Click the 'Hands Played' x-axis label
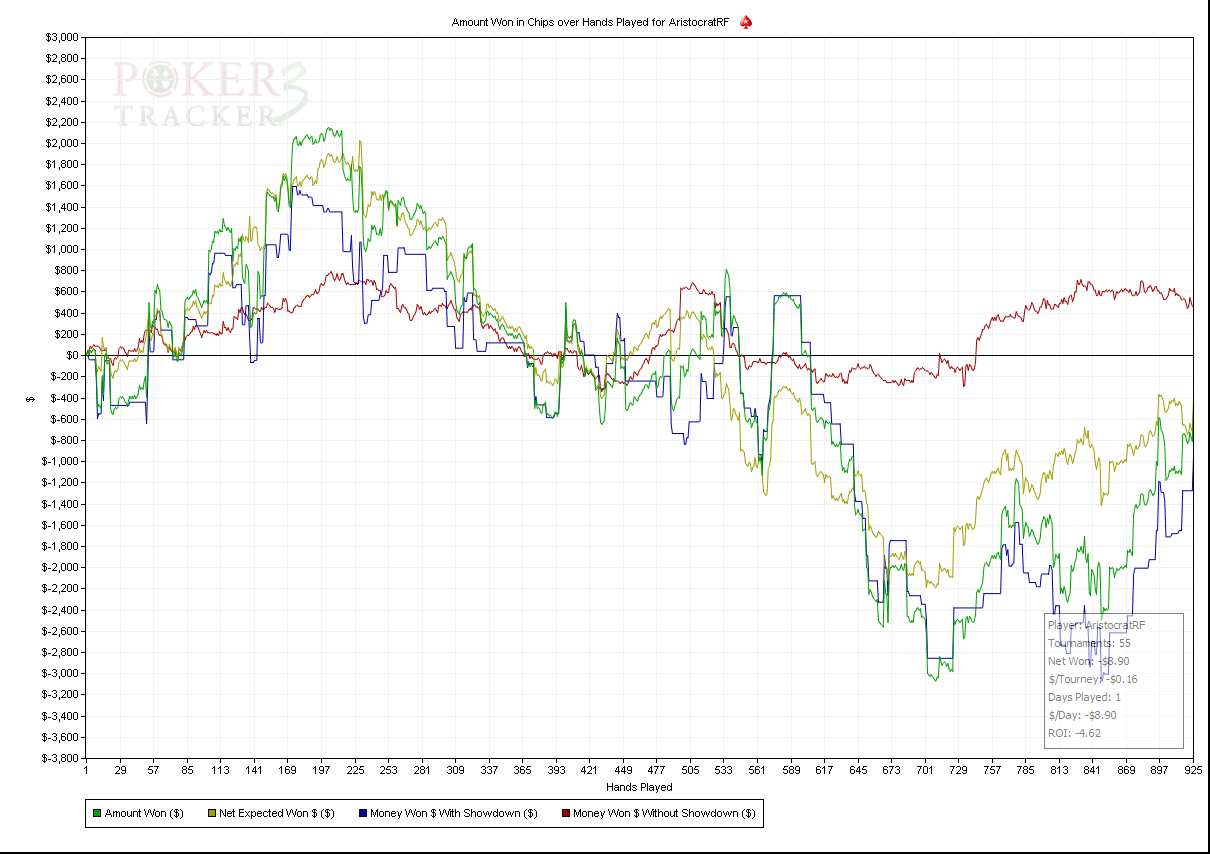1210x854 pixels. point(639,787)
